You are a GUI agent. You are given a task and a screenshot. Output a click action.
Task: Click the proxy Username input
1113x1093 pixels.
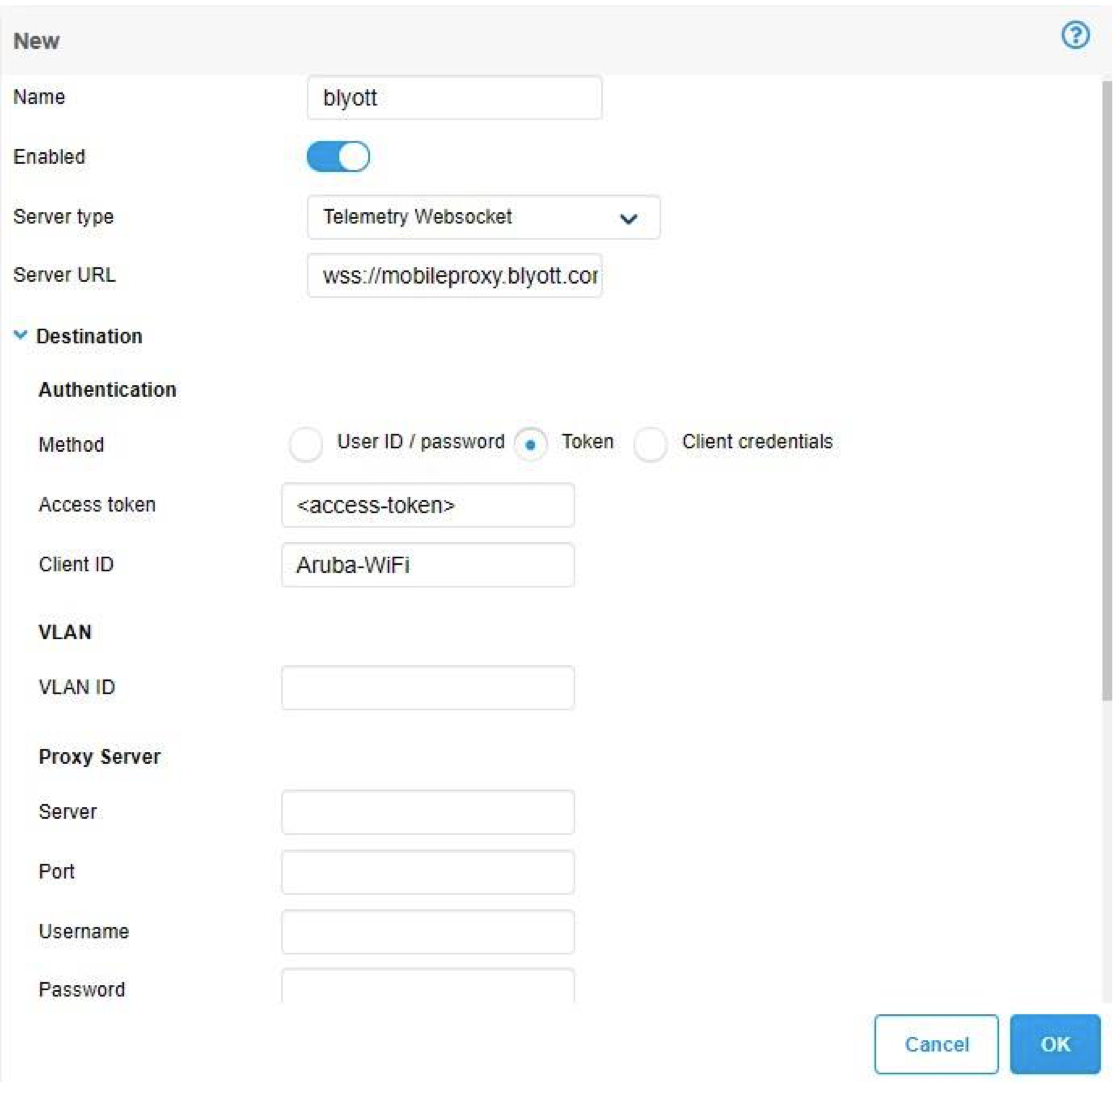(428, 932)
